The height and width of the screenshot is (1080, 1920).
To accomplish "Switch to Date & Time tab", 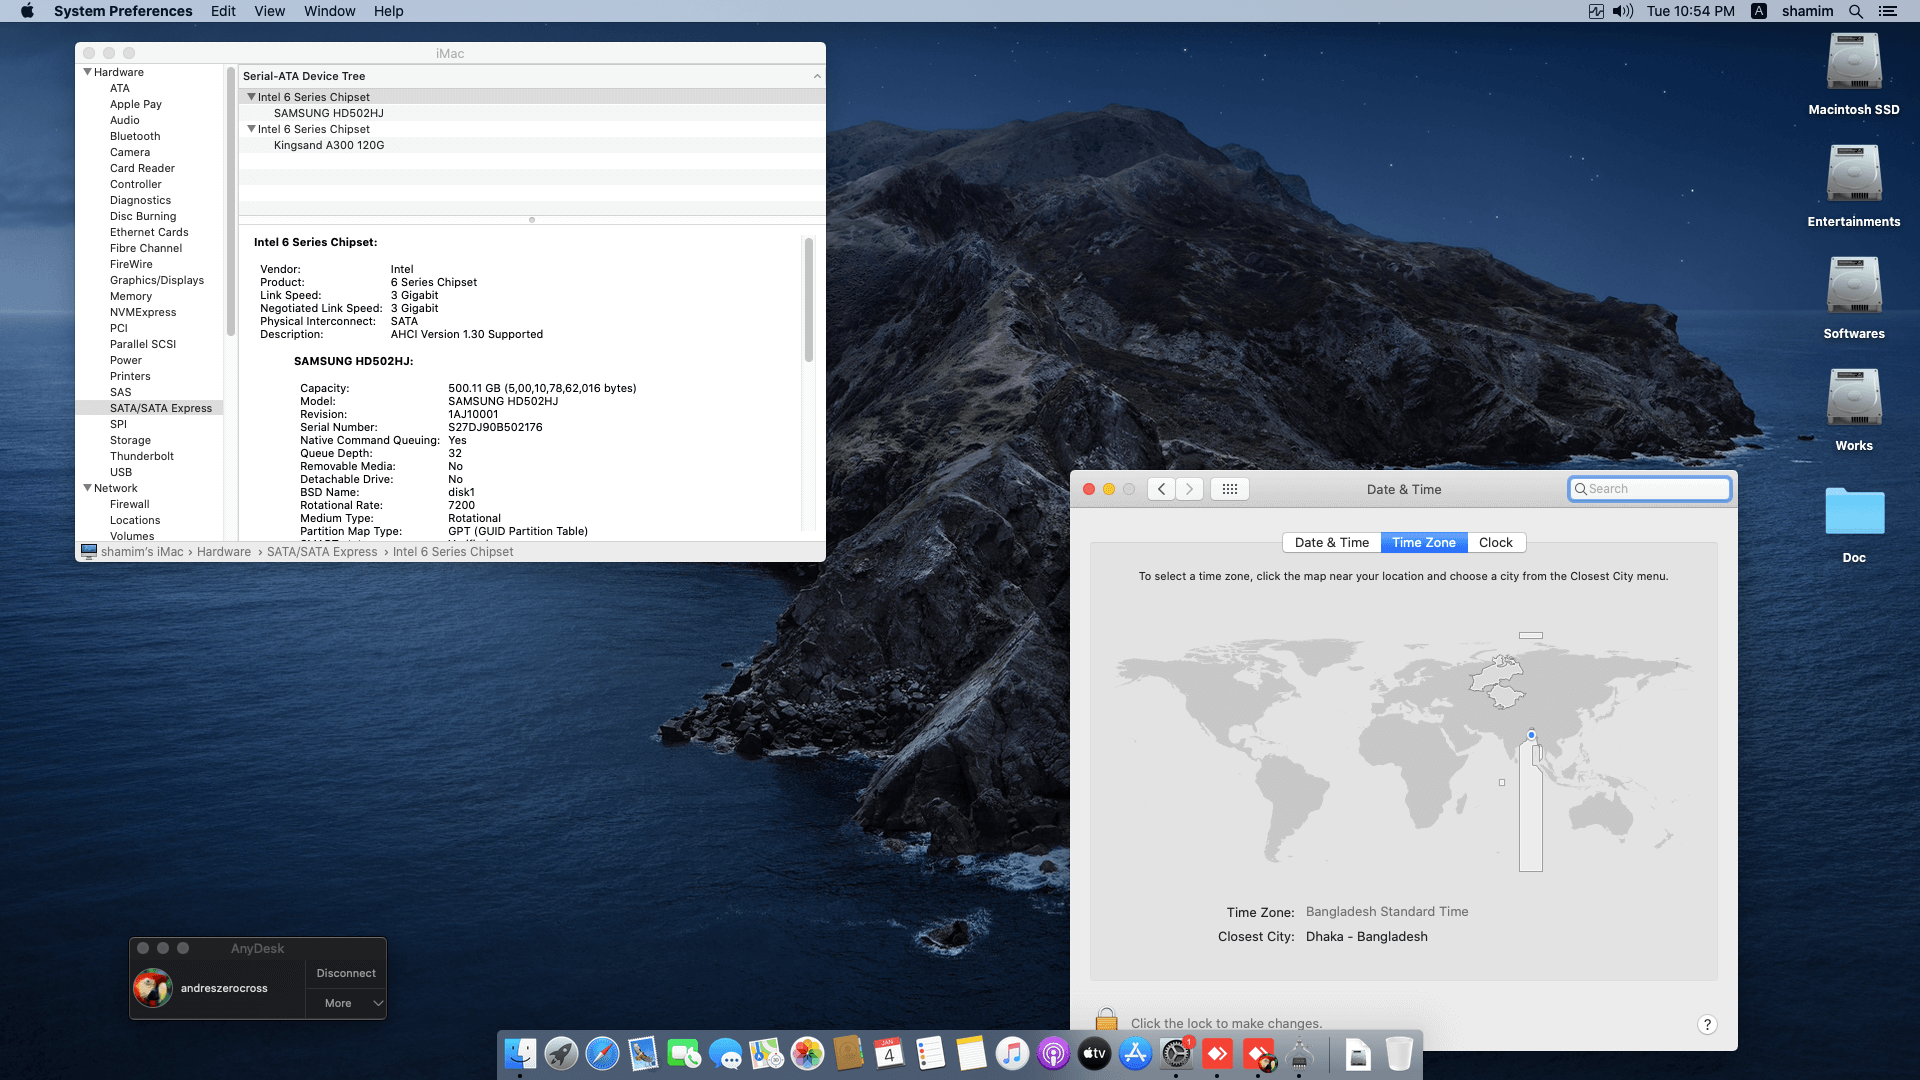I will pos(1331,543).
